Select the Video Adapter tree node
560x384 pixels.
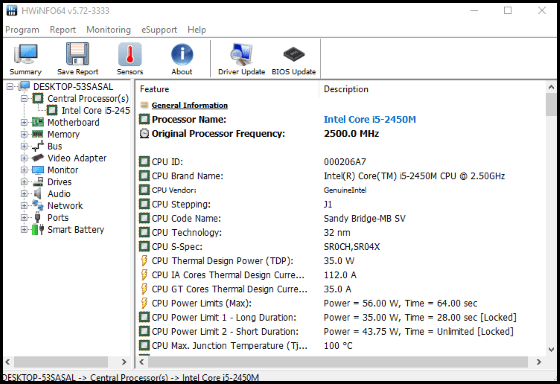77,158
